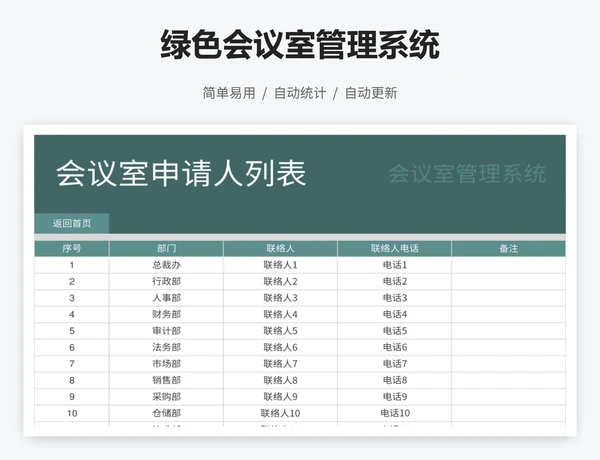Image resolution: width=600 pixels, height=460 pixels.
Task: Click the 电话4 cell
Action: click(395, 314)
